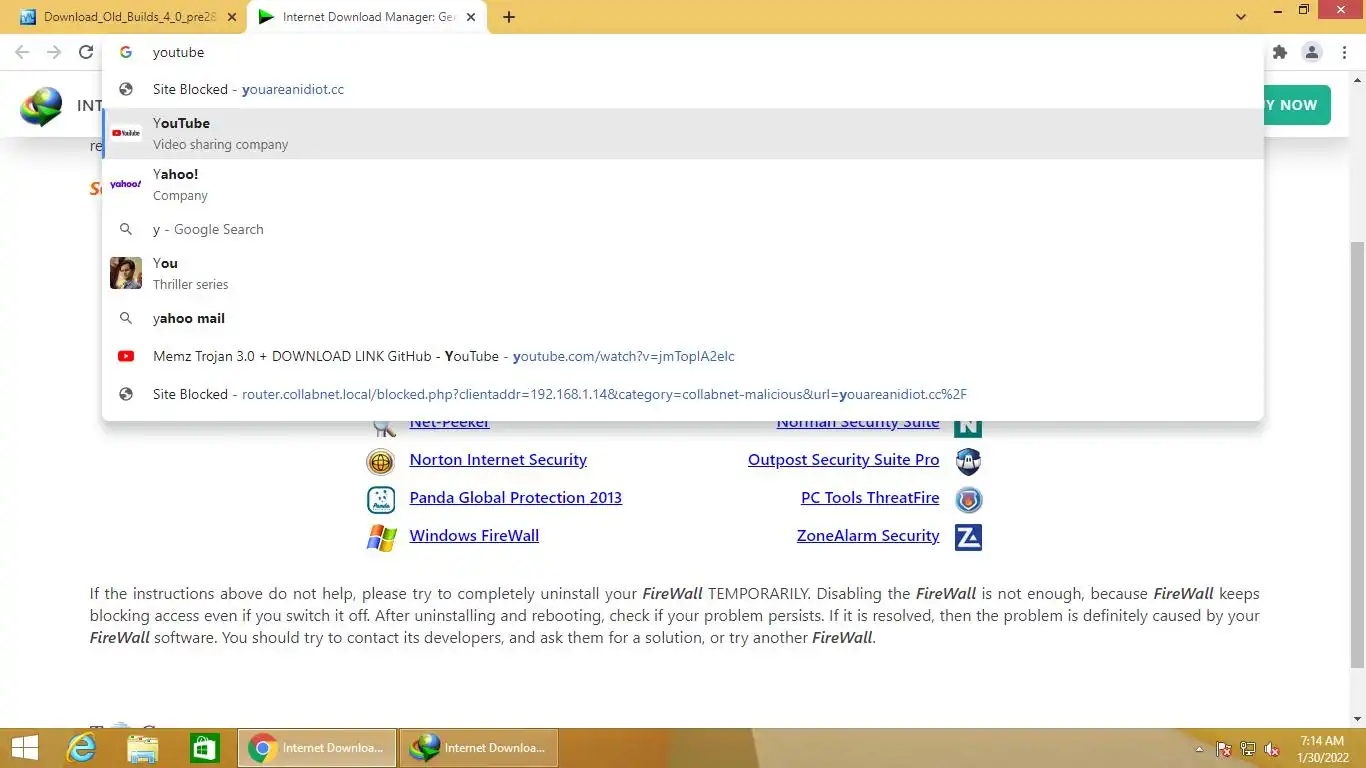The width and height of the screenshot is (1366, 768).
Task: Open a new tab with plus button
Action: [509, 17]
